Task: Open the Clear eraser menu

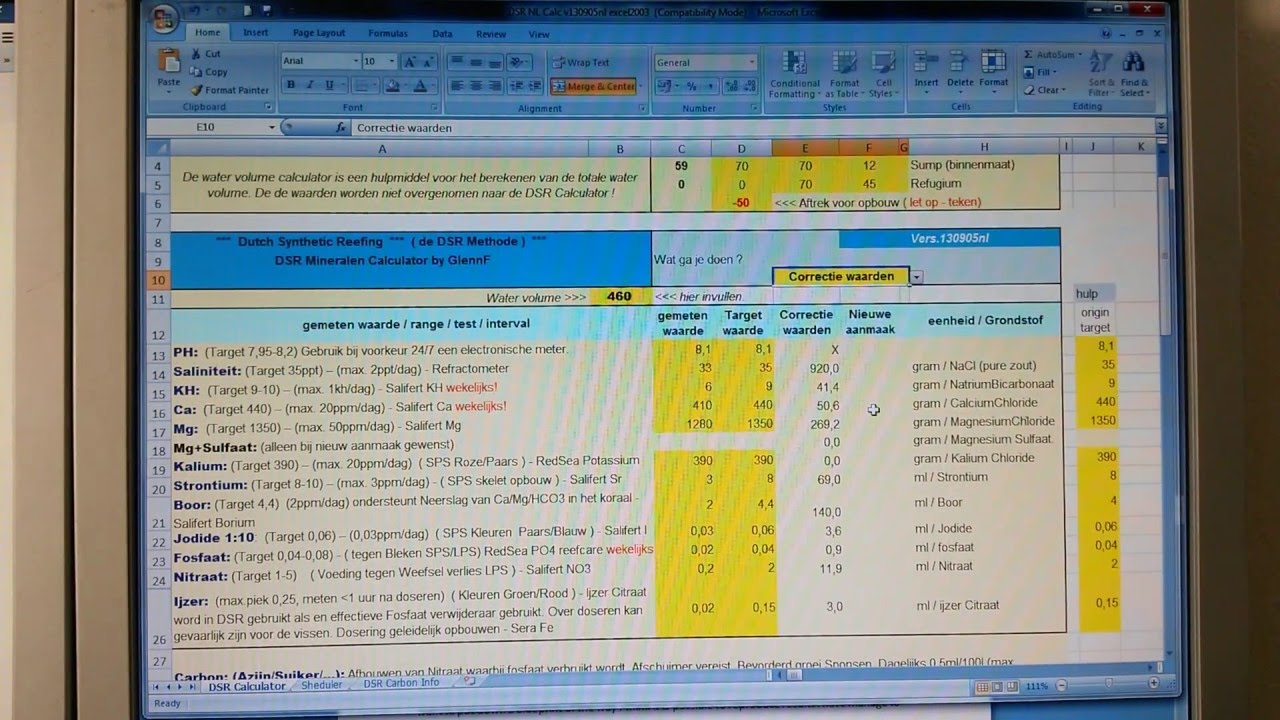Action: 1045,90
